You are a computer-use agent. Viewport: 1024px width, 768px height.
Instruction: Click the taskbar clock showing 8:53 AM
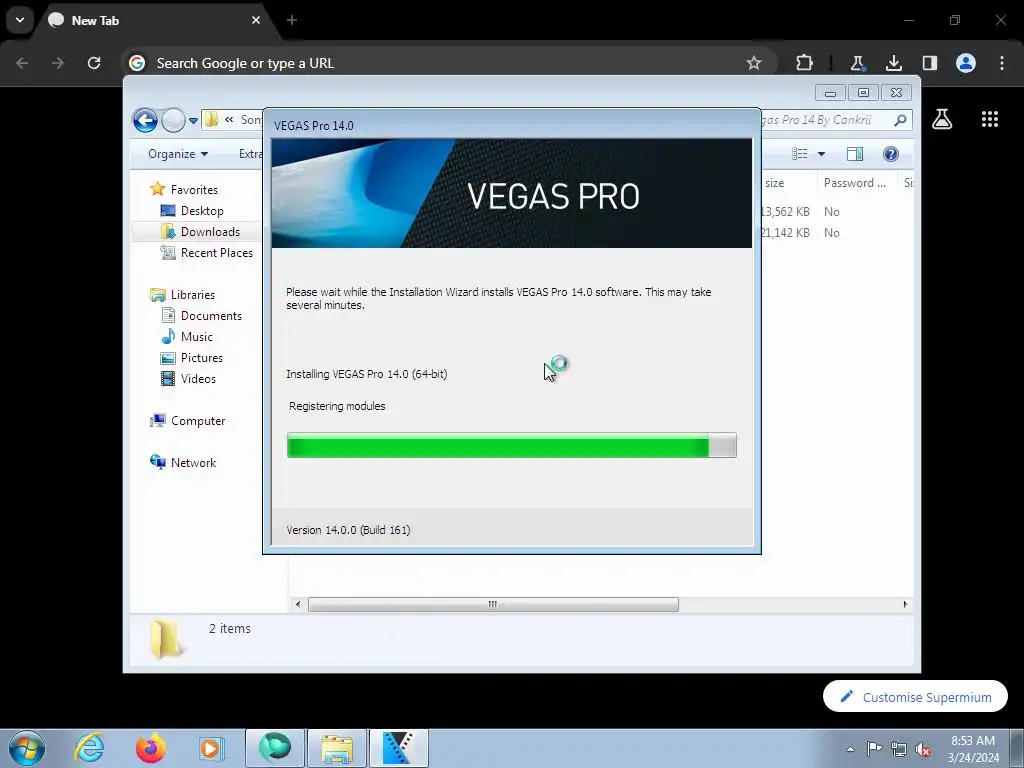click(x=973, y=748)
